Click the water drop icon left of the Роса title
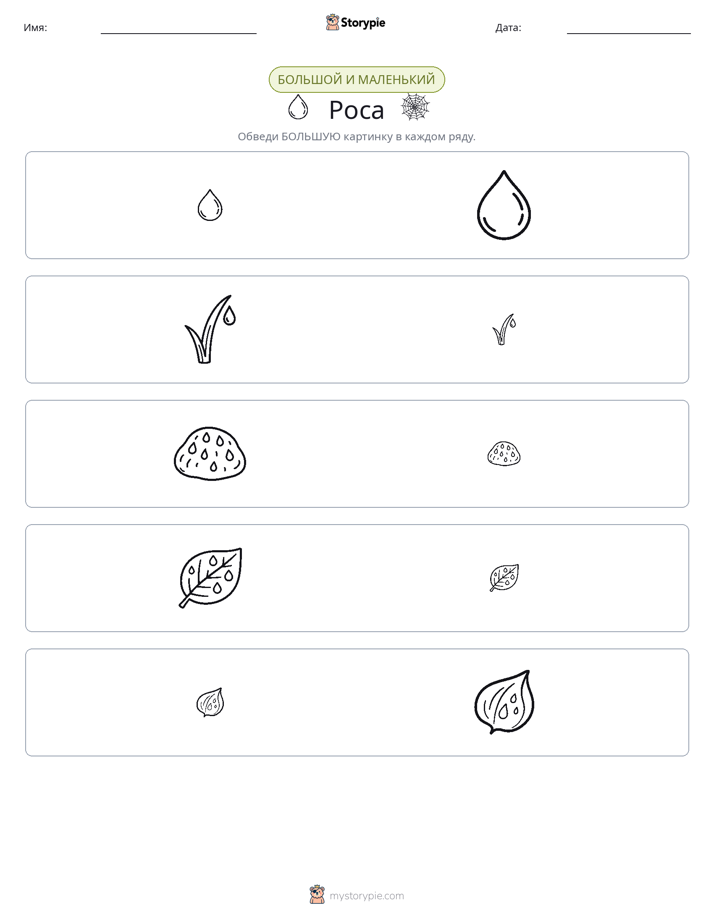 click(298, 107)
